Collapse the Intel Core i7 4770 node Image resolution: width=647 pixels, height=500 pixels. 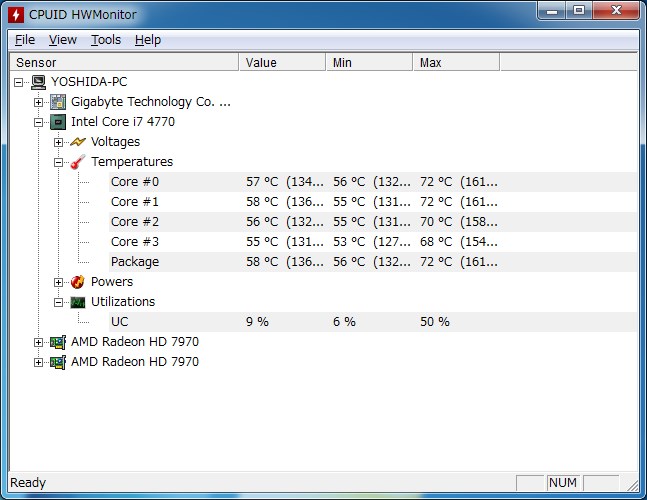(x=38, y=123)
